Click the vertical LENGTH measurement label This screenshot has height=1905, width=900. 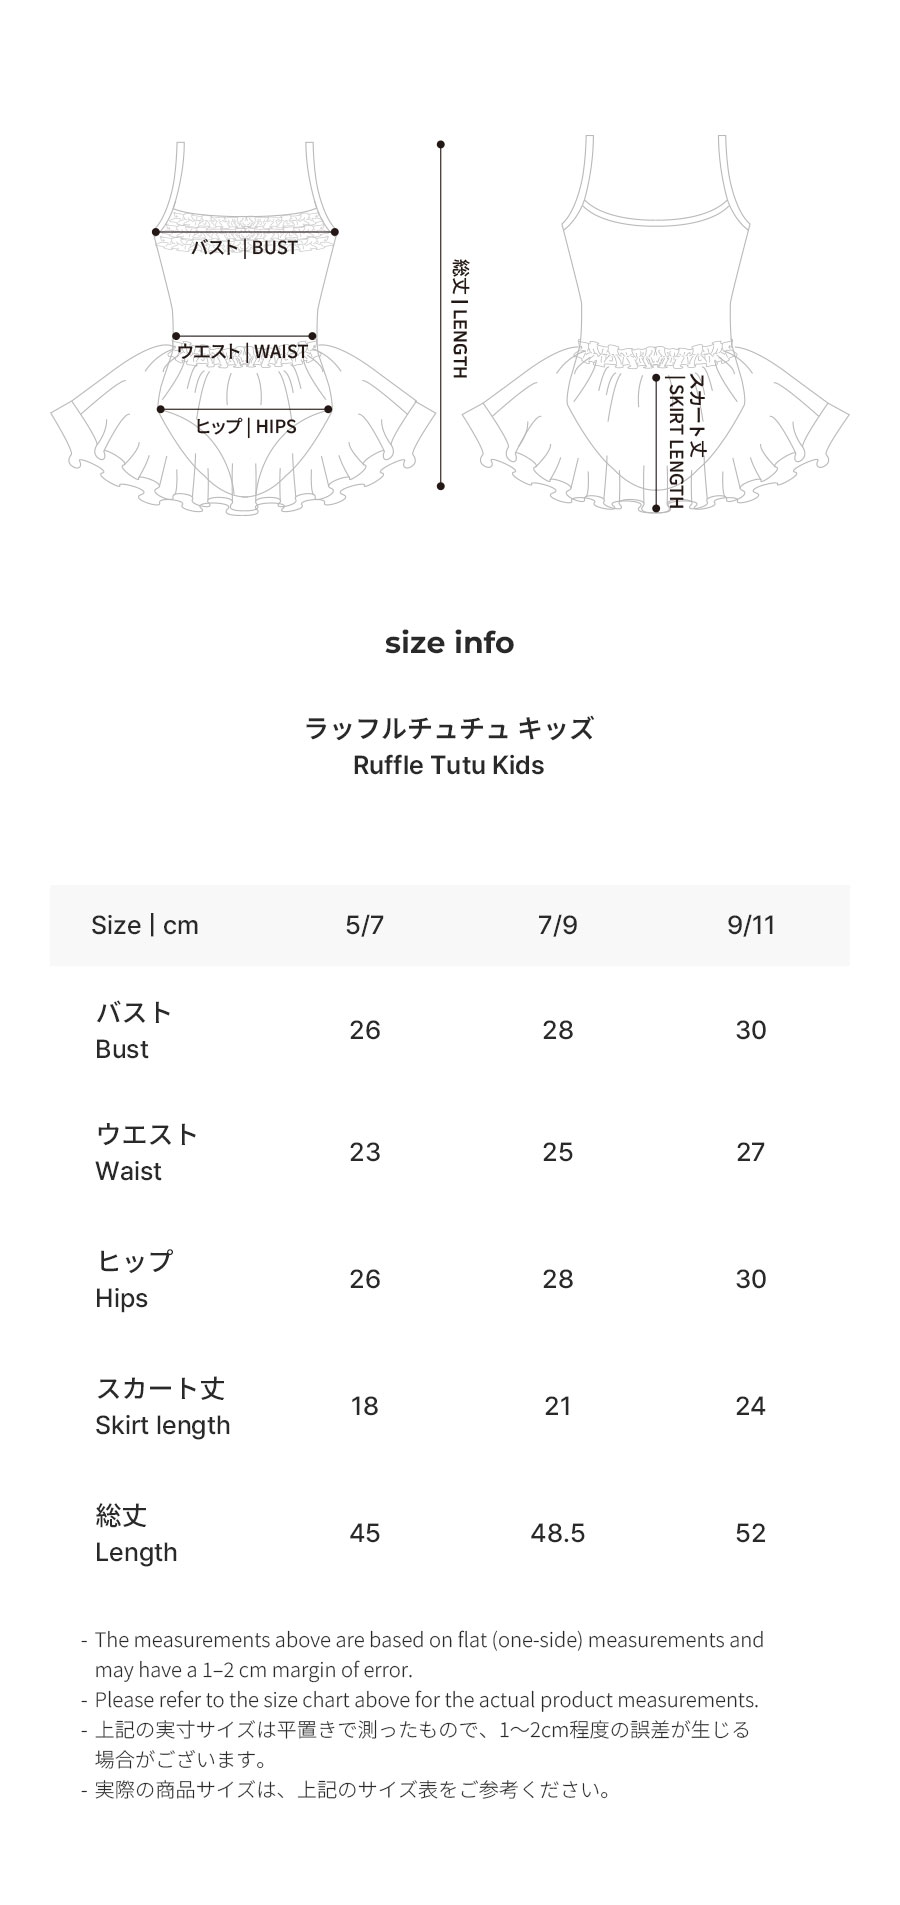(460, 318)
